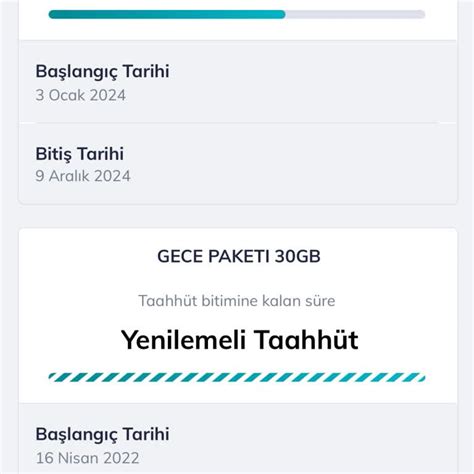The height and width of the screenshot is (474, 474).
Task: Click the gray unfilled end of top progress bar
Action: (355, 14)
